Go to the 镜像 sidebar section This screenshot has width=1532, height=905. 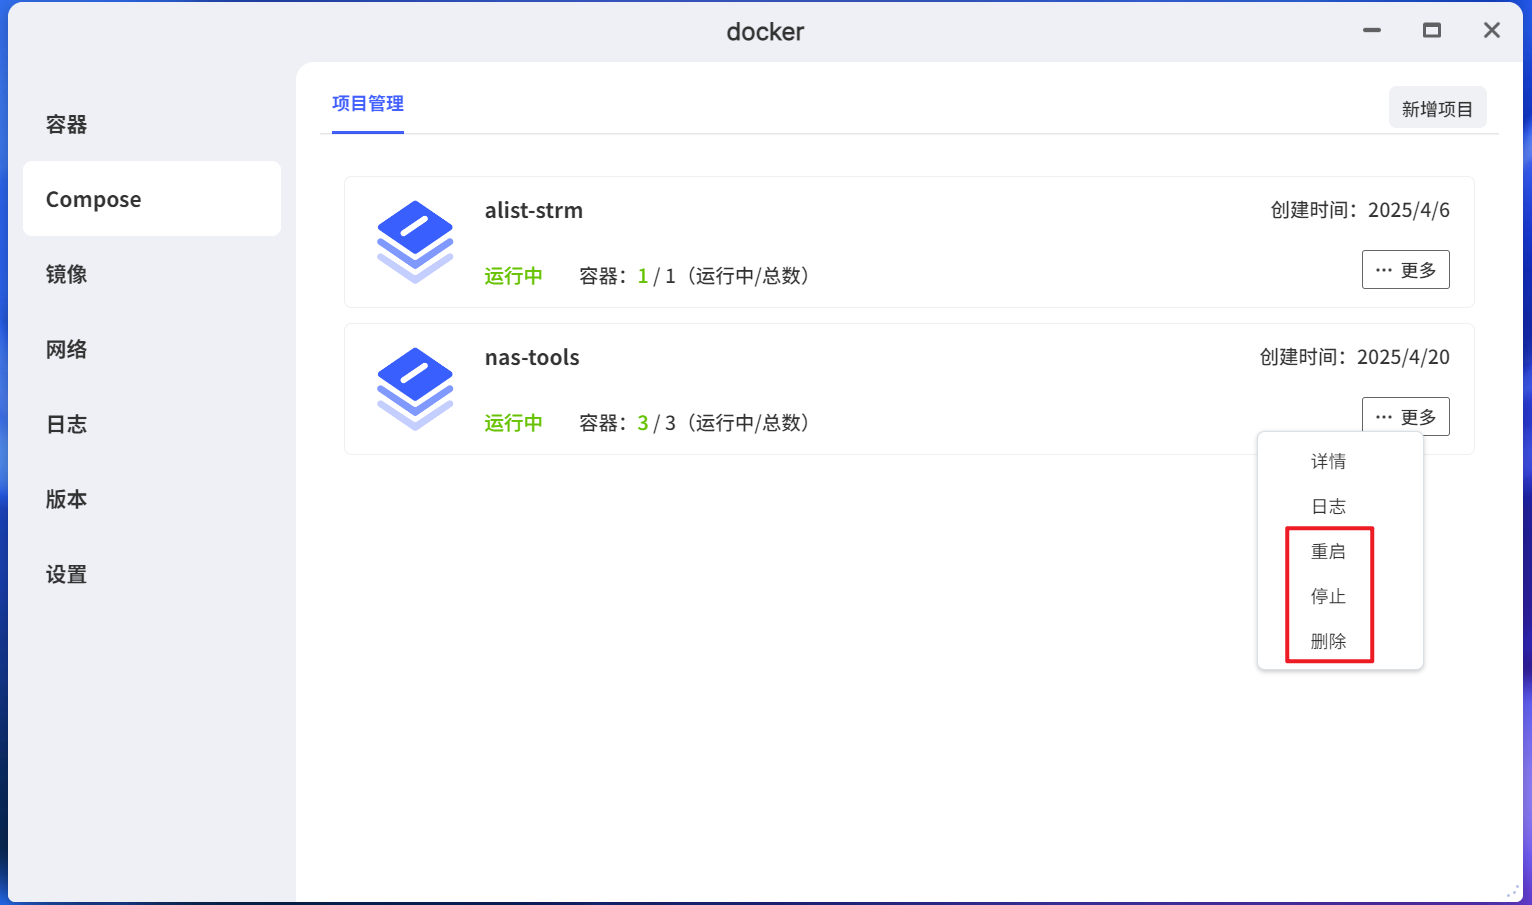click(152, 274)
